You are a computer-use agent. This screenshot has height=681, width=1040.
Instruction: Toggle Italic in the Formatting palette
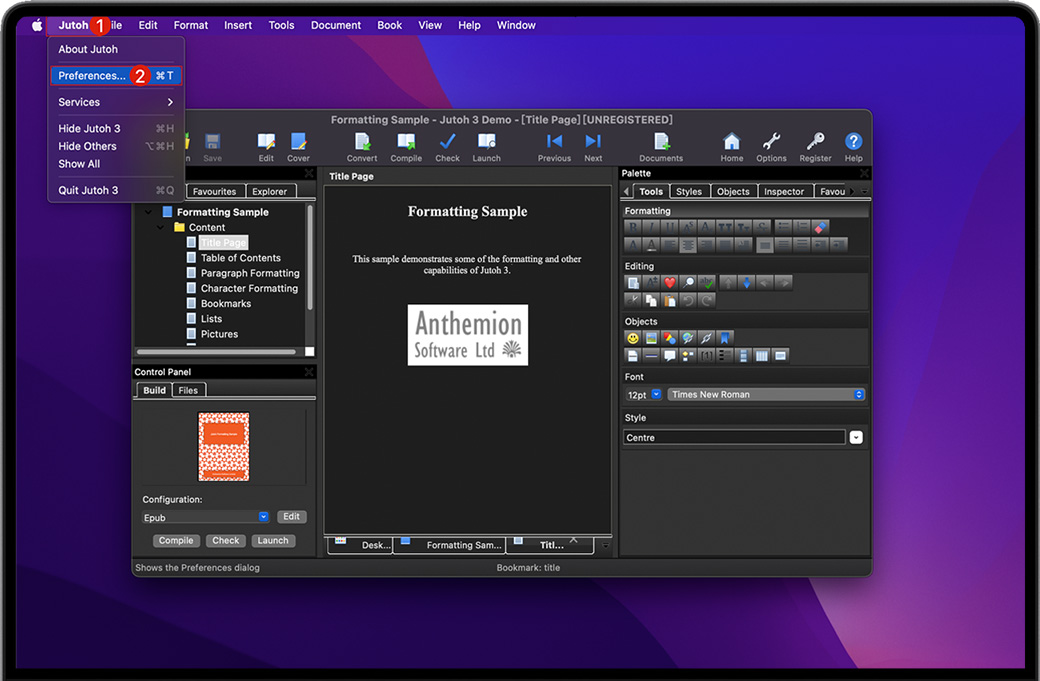point(651,227)
